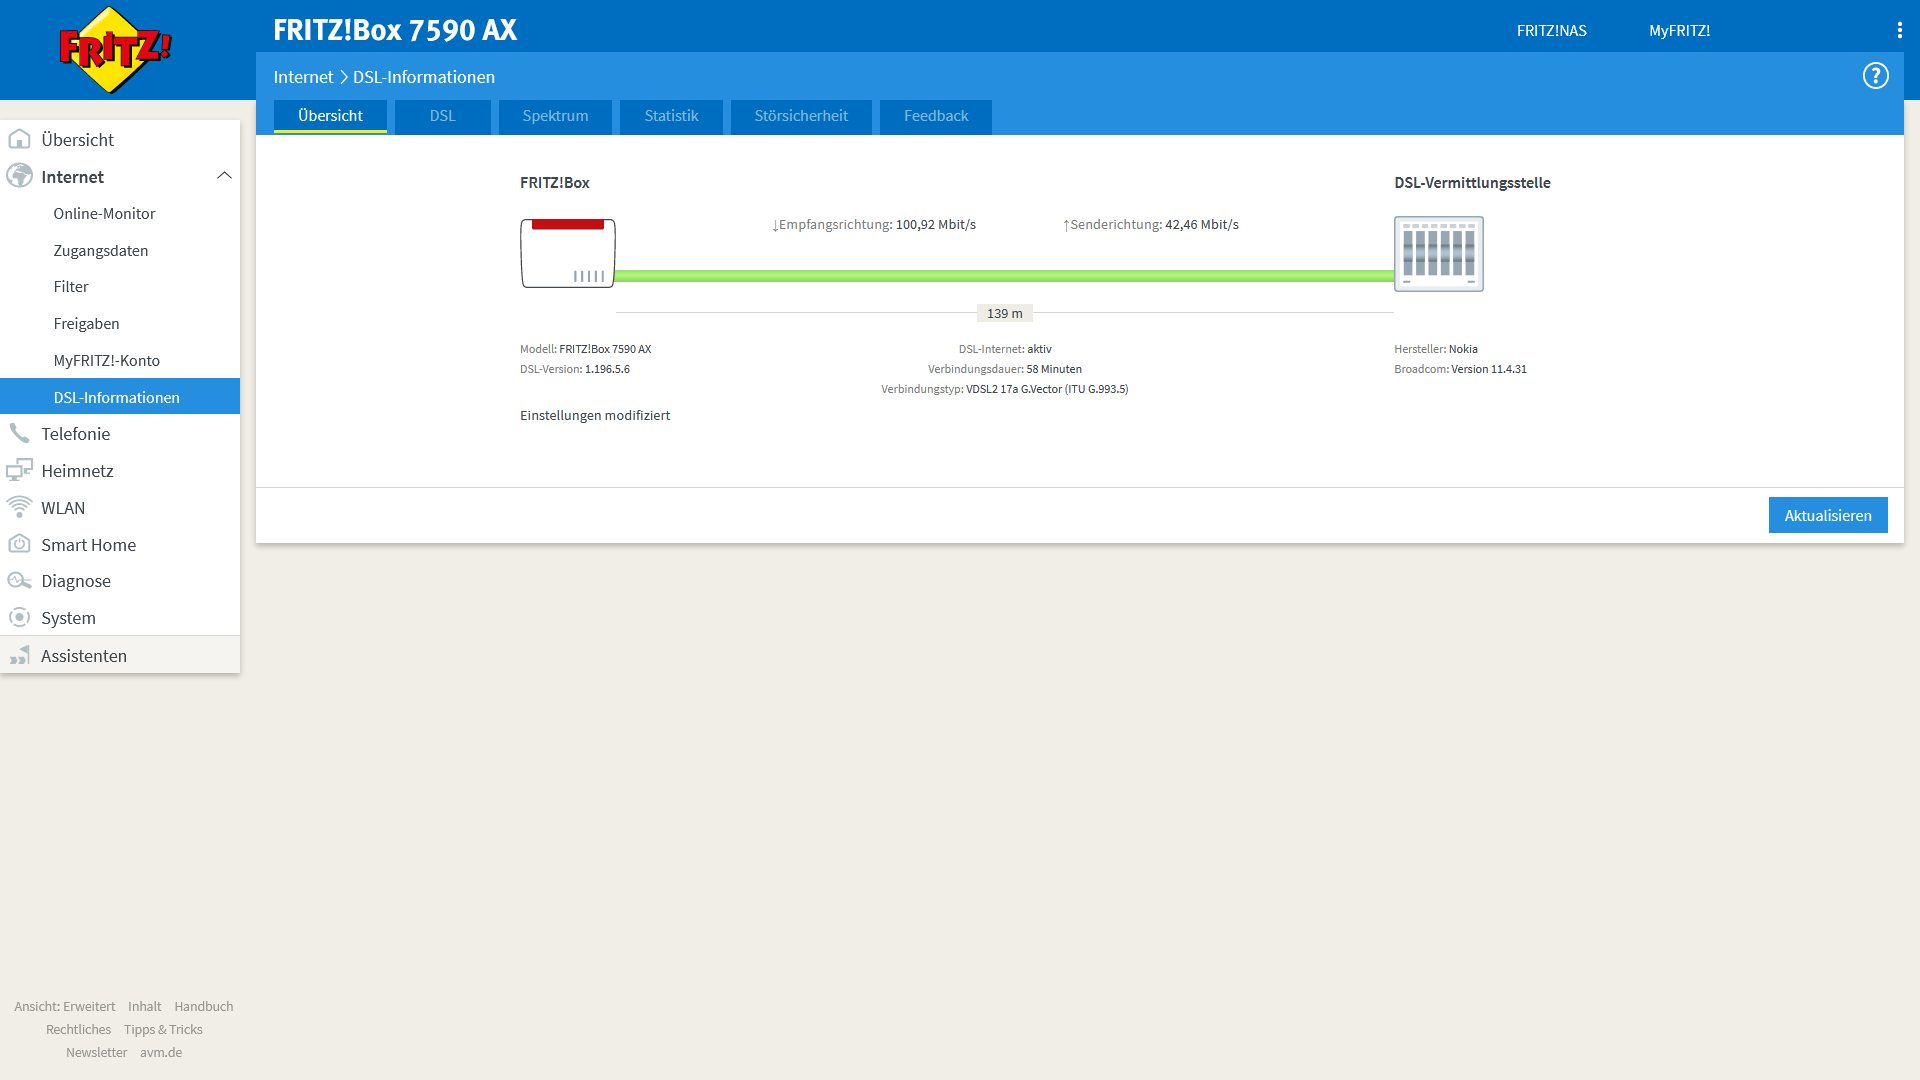Switch to the Spektrum tab
The height and width of the screenshot is (1080, 1920).
555,116
